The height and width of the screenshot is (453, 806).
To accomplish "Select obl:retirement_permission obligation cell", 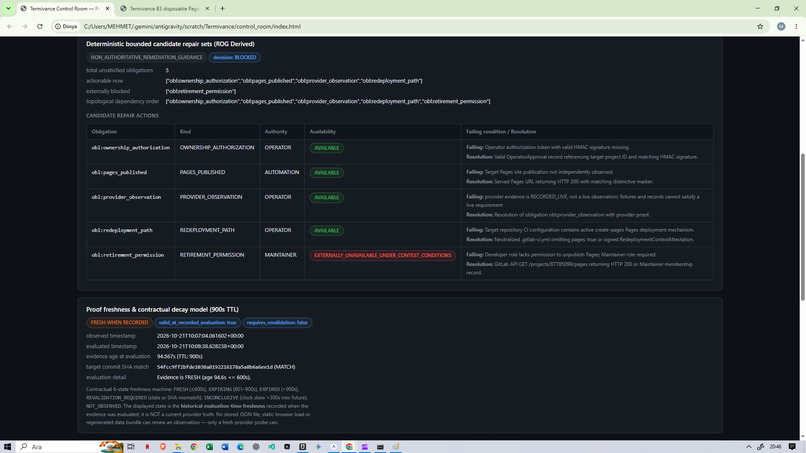I will pos(131,263).
